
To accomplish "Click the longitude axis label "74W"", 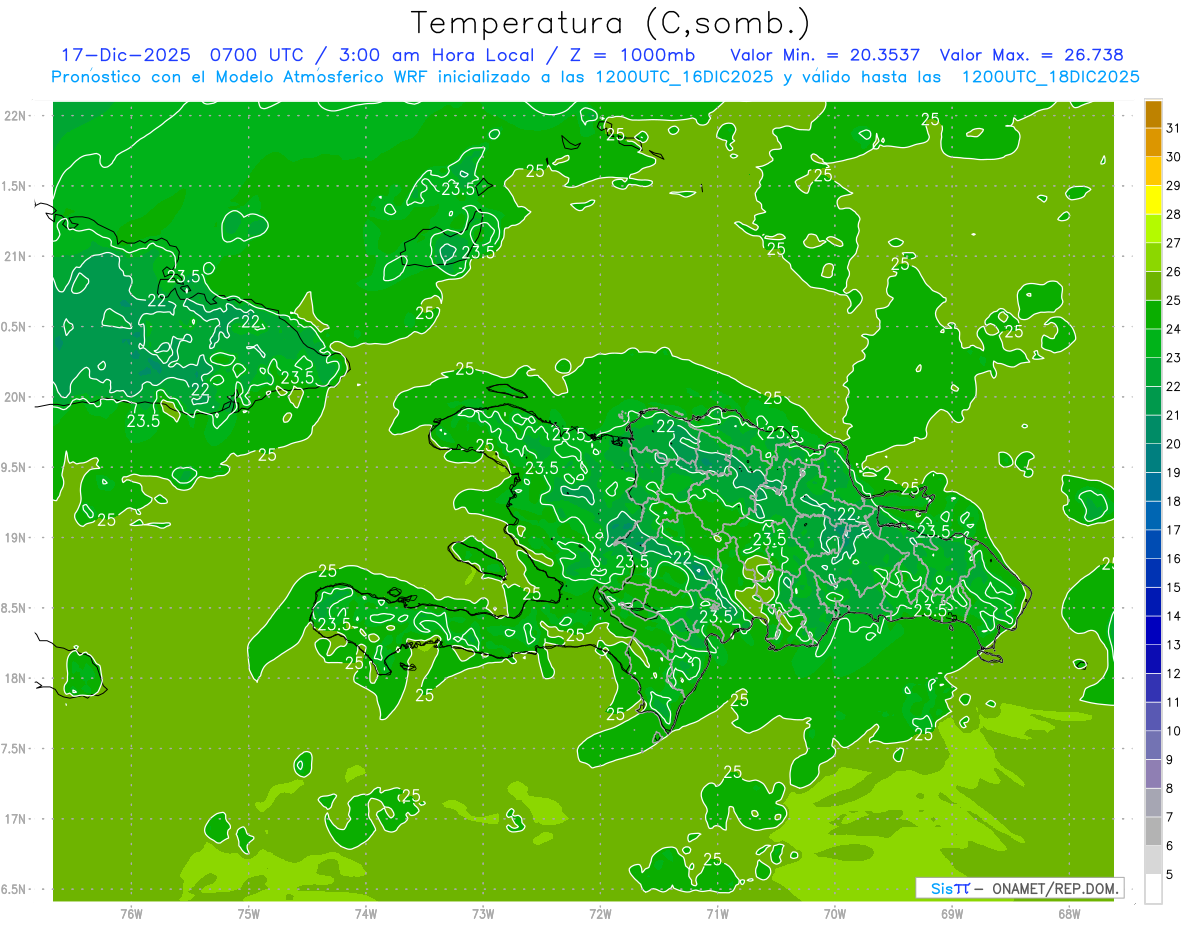I will [x=366, y=913].
